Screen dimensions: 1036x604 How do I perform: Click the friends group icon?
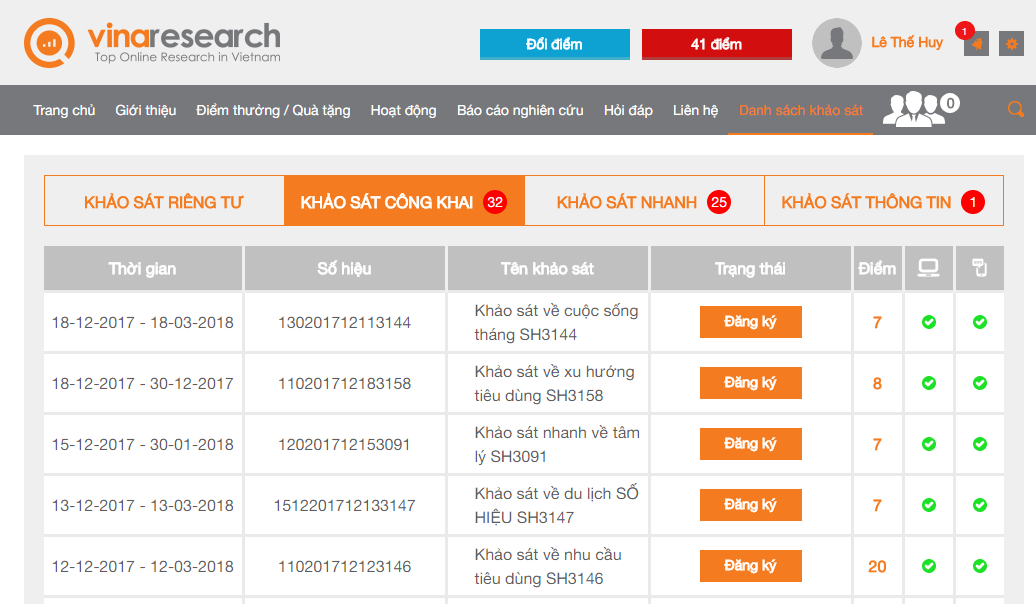point(914,109)
